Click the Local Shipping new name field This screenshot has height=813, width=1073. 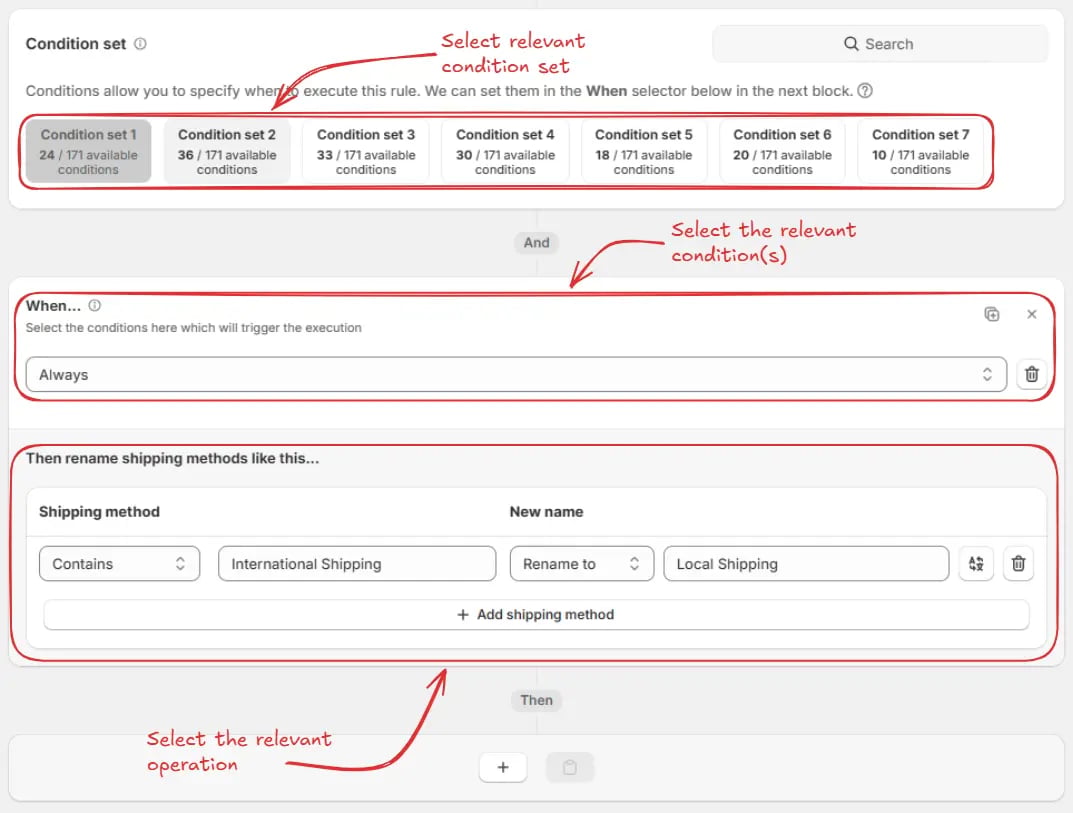pos(806,563)
